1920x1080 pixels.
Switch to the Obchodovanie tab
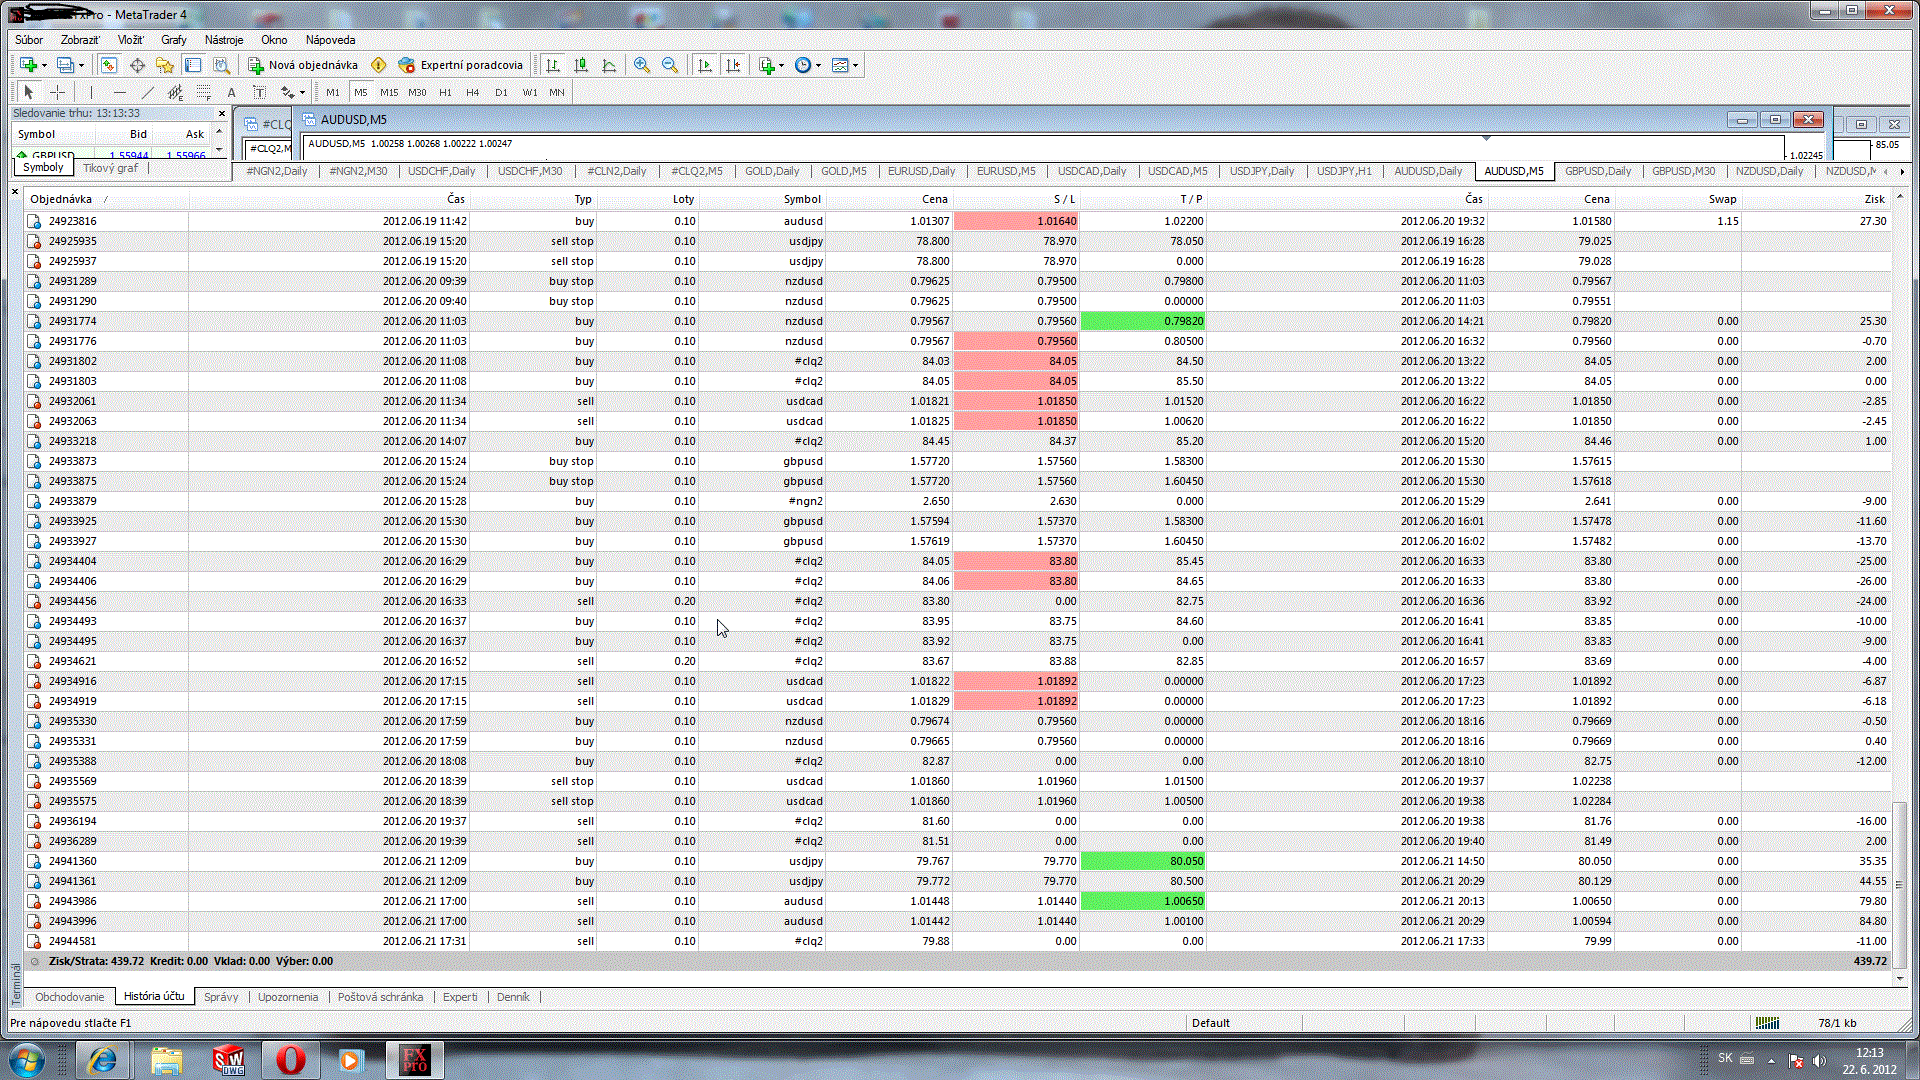[69, 997]
